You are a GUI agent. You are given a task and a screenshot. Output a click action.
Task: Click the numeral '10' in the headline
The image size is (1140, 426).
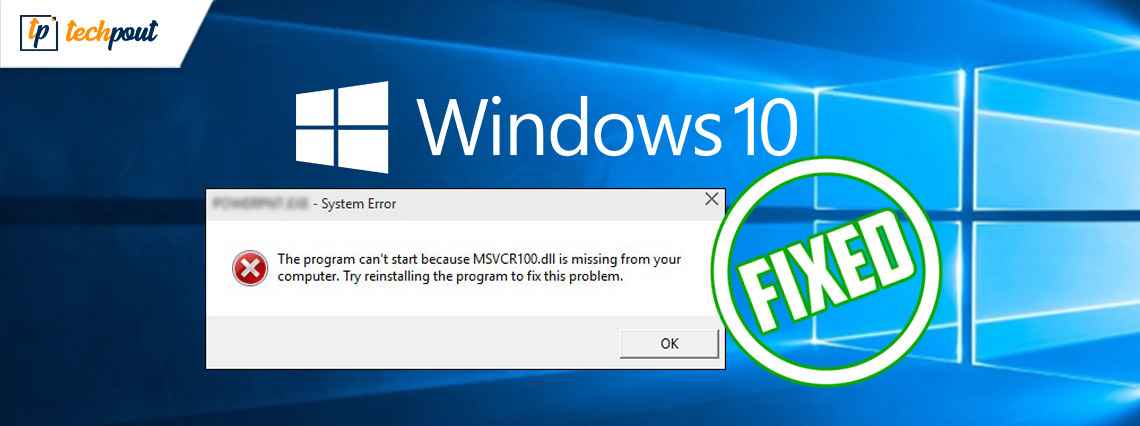tap(760, 129)
